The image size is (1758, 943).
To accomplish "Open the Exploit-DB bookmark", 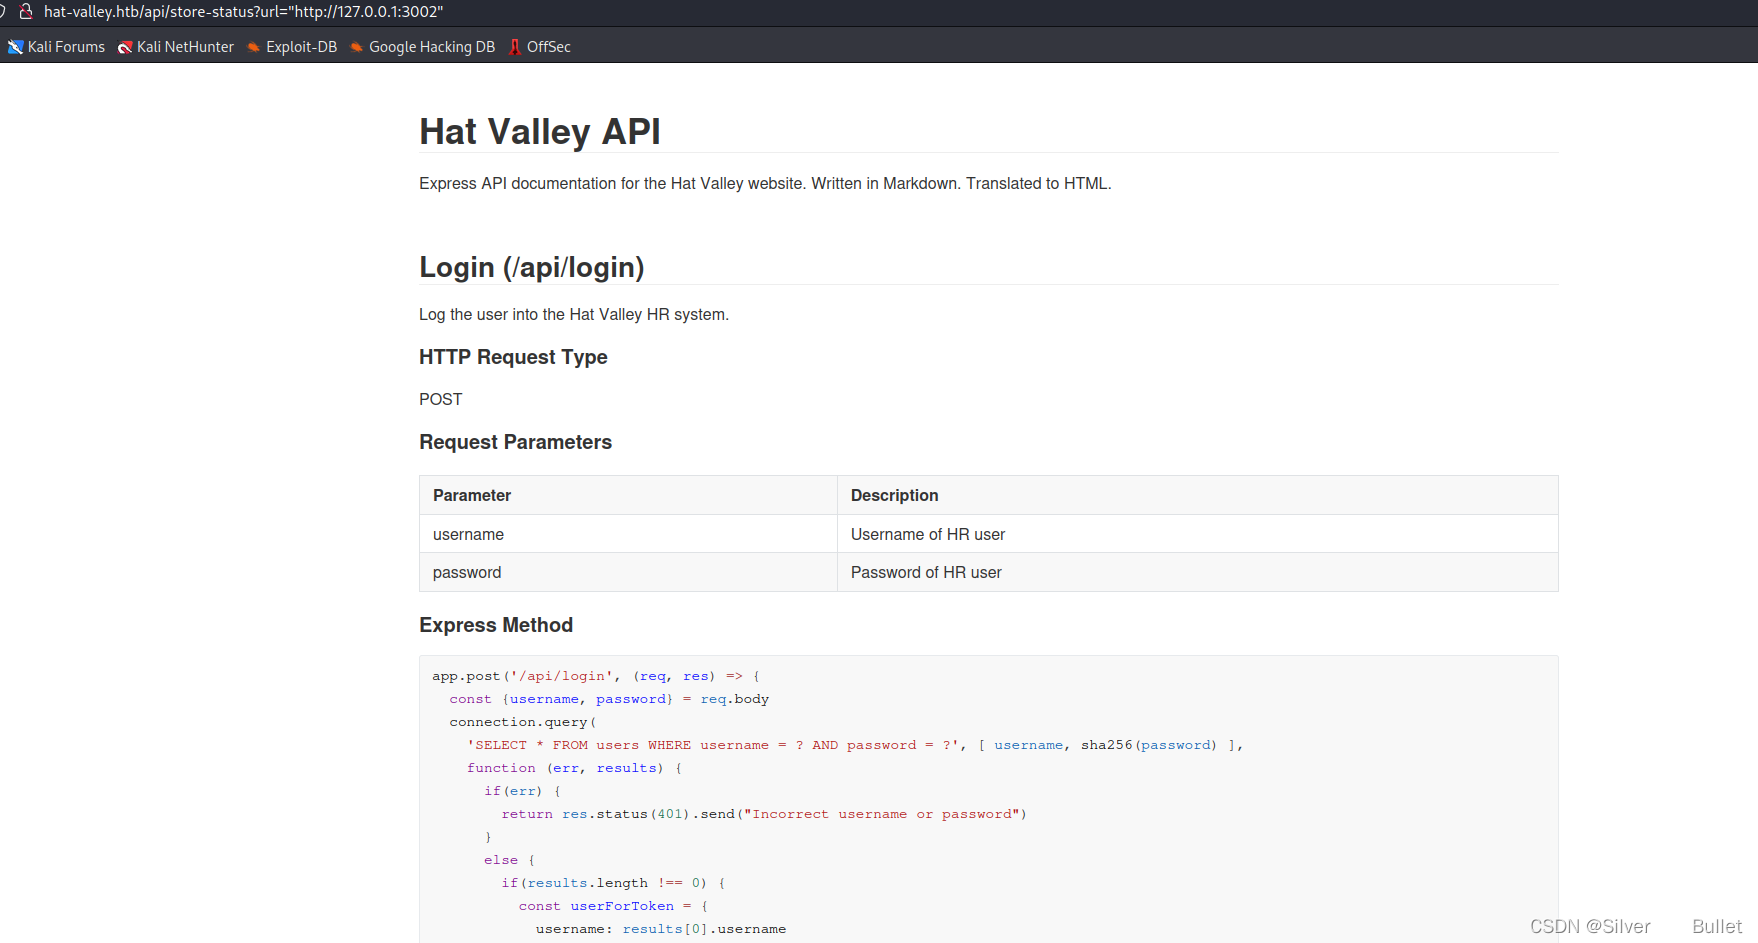I will pos(292,47).
